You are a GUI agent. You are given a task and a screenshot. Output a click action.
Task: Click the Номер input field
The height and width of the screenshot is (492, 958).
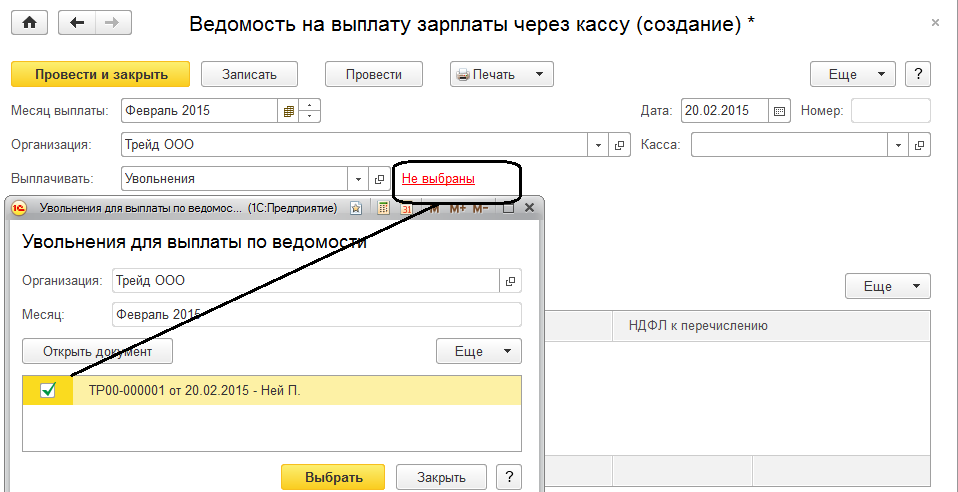(891, 111)
